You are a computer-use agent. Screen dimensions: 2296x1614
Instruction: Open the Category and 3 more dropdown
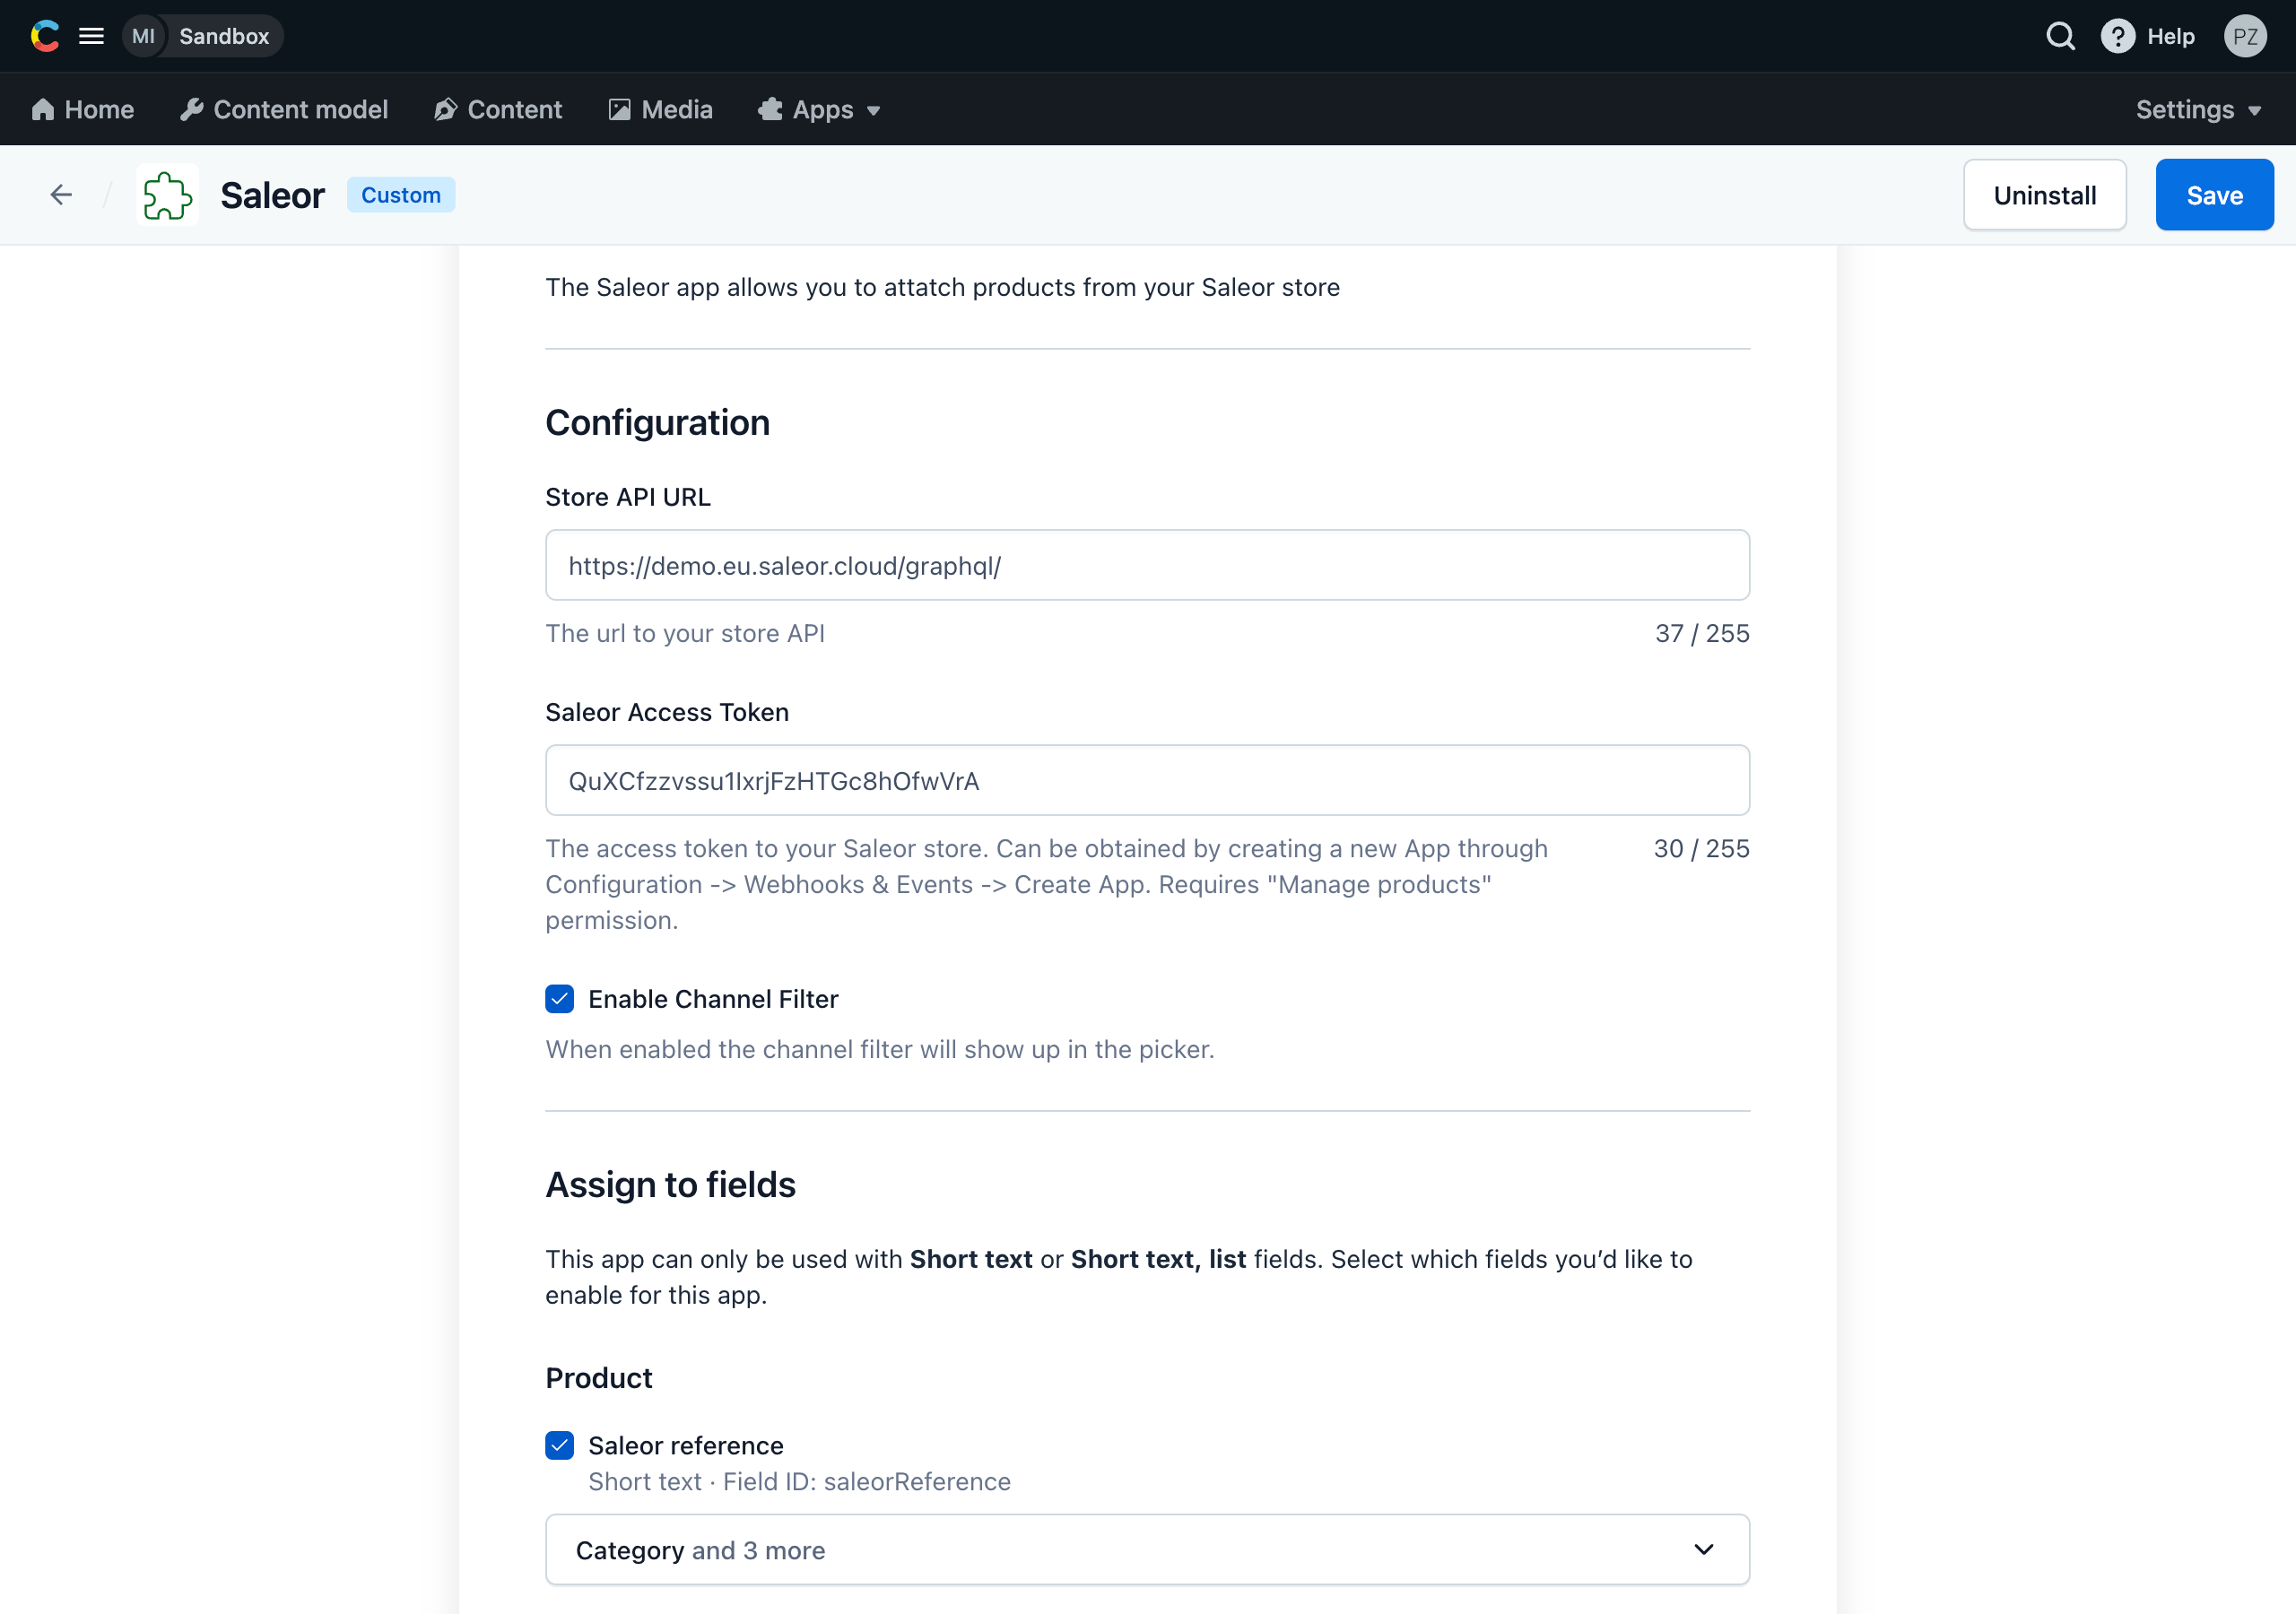[x=1147, y=1550]
